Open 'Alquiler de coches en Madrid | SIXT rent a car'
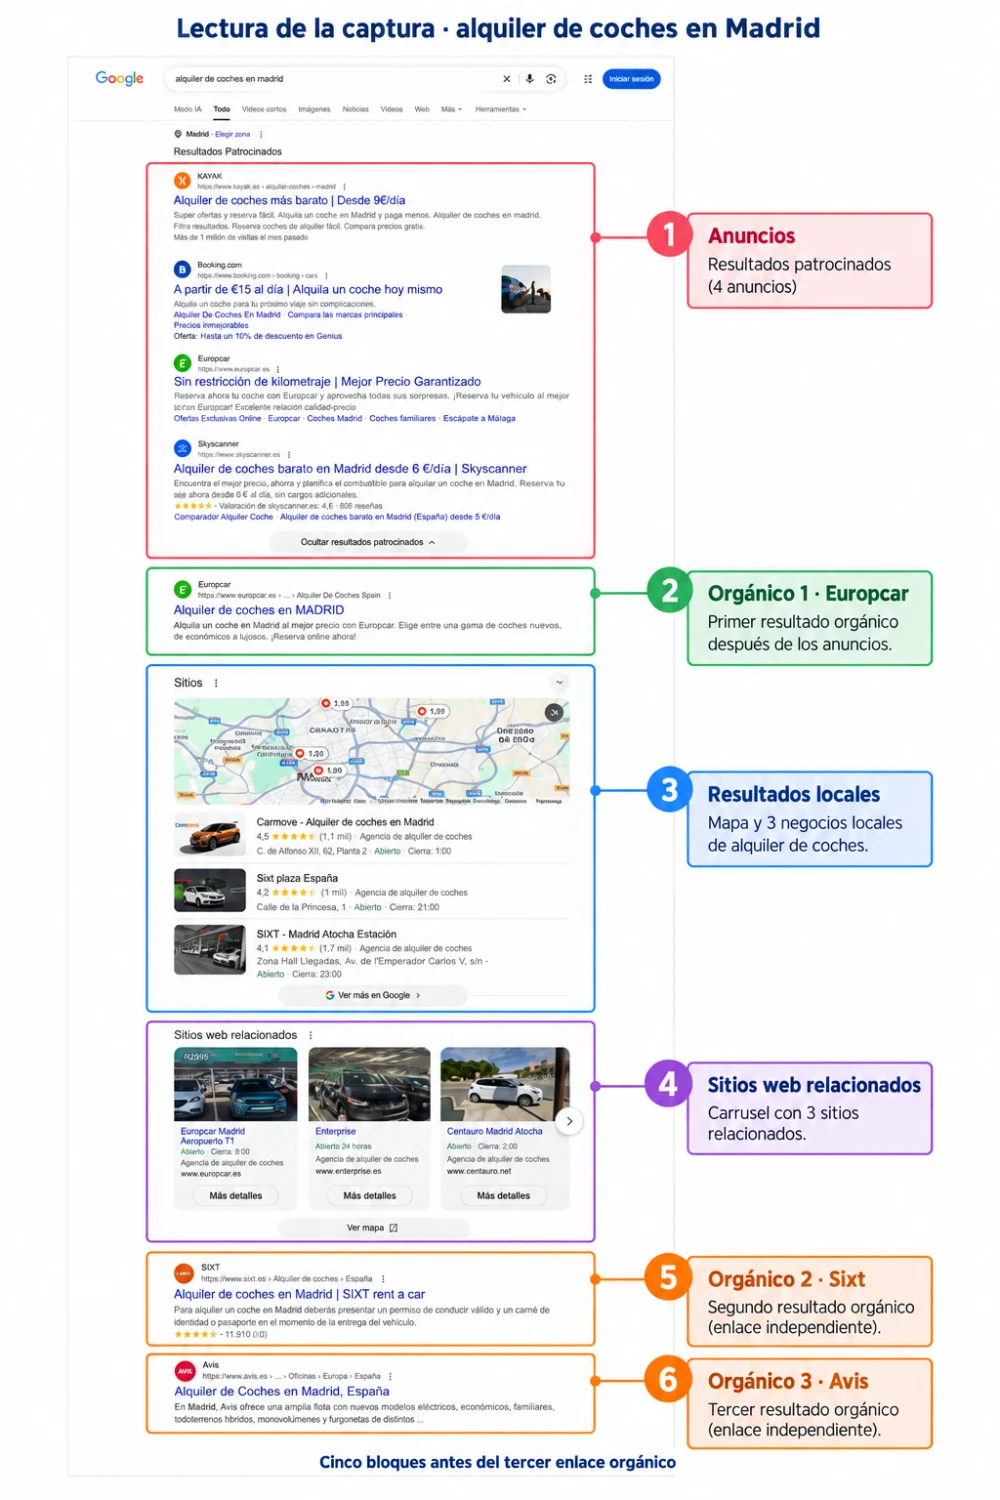The height and width of the screenshot is (1500, 1000). (300, 1294)
